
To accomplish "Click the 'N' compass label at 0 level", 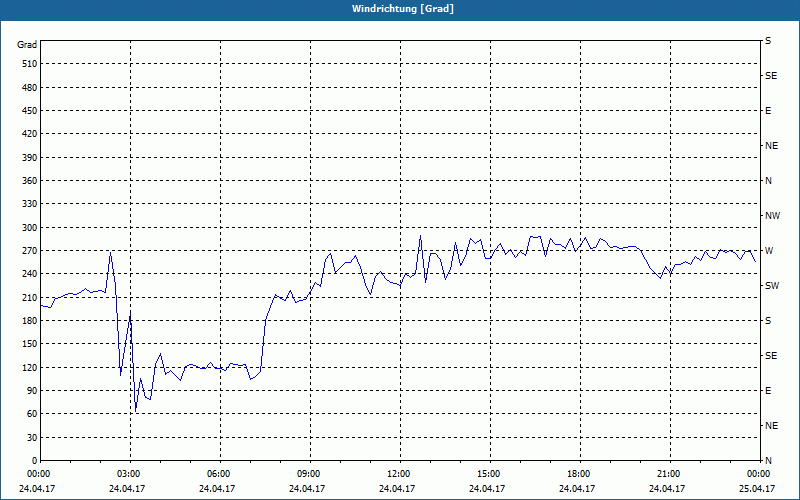I will click(768, 461).
